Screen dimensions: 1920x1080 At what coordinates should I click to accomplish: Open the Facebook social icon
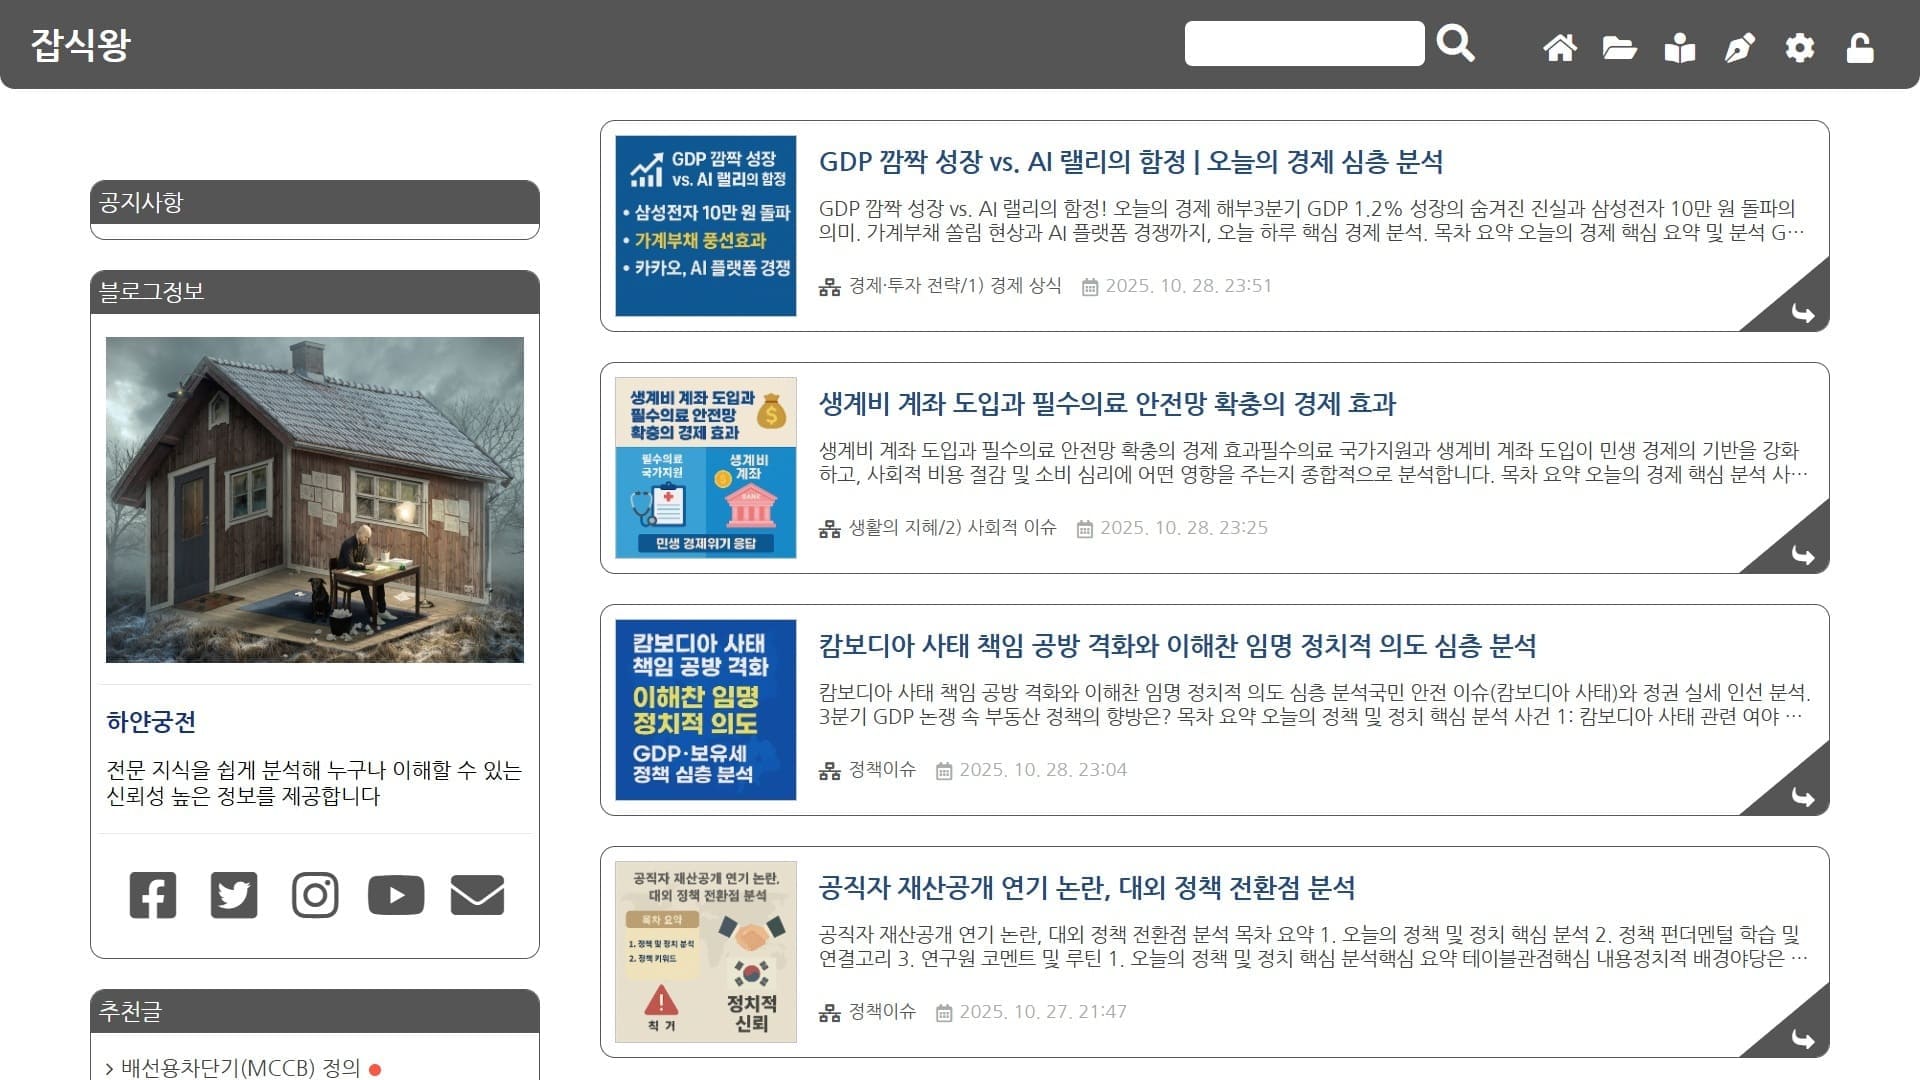click(x=153, y=895)
